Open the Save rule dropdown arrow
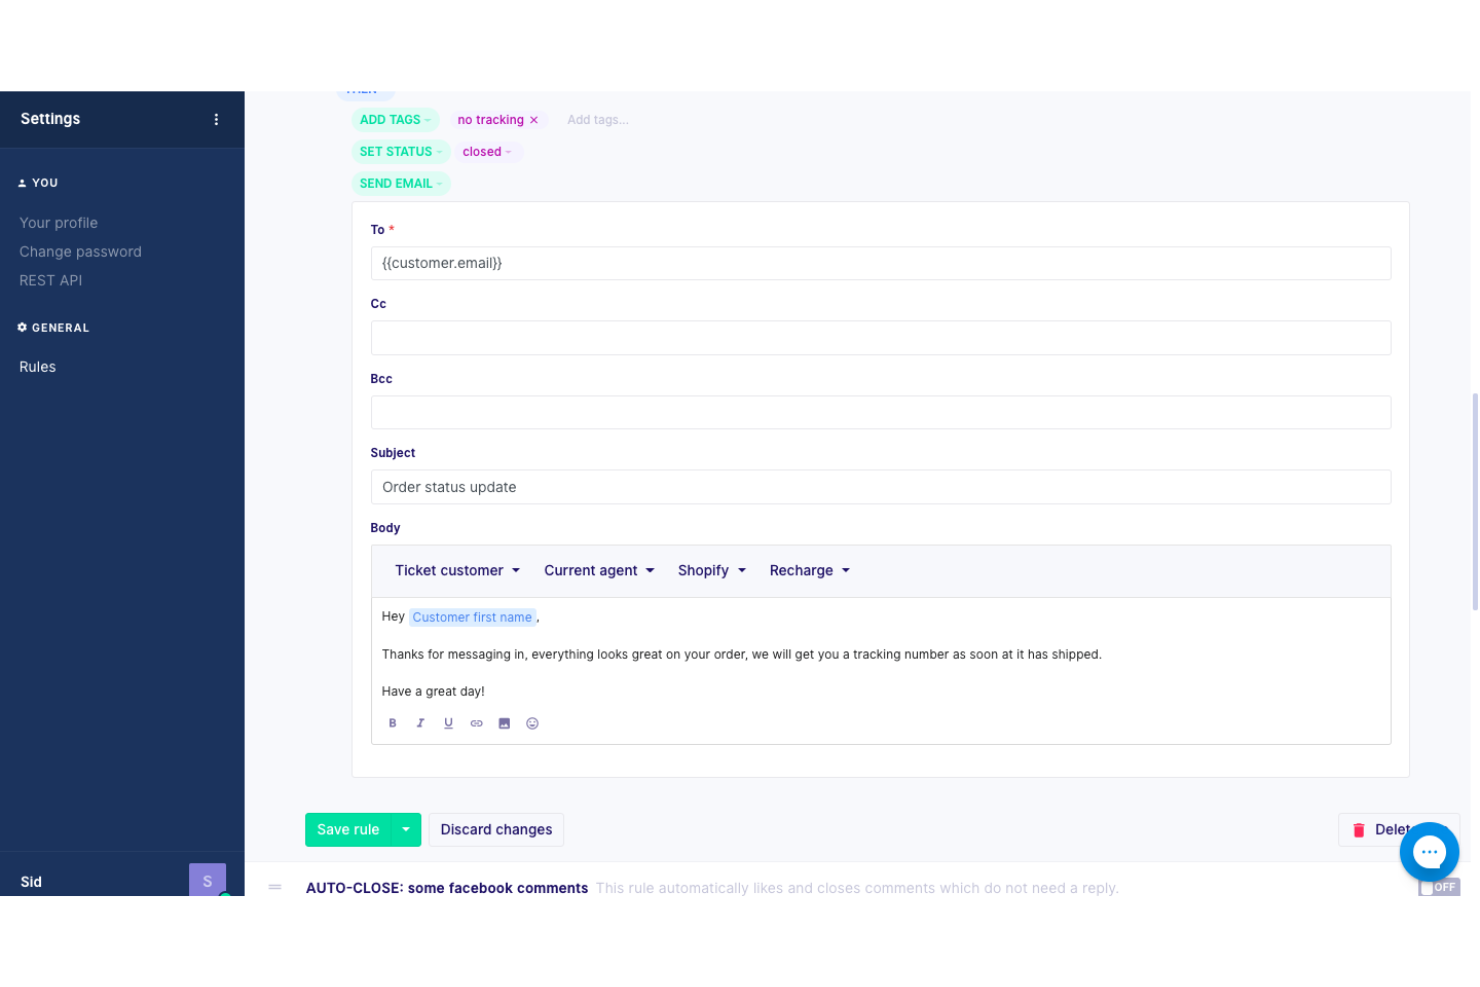The image size is (1480, 987). [406, 829]
